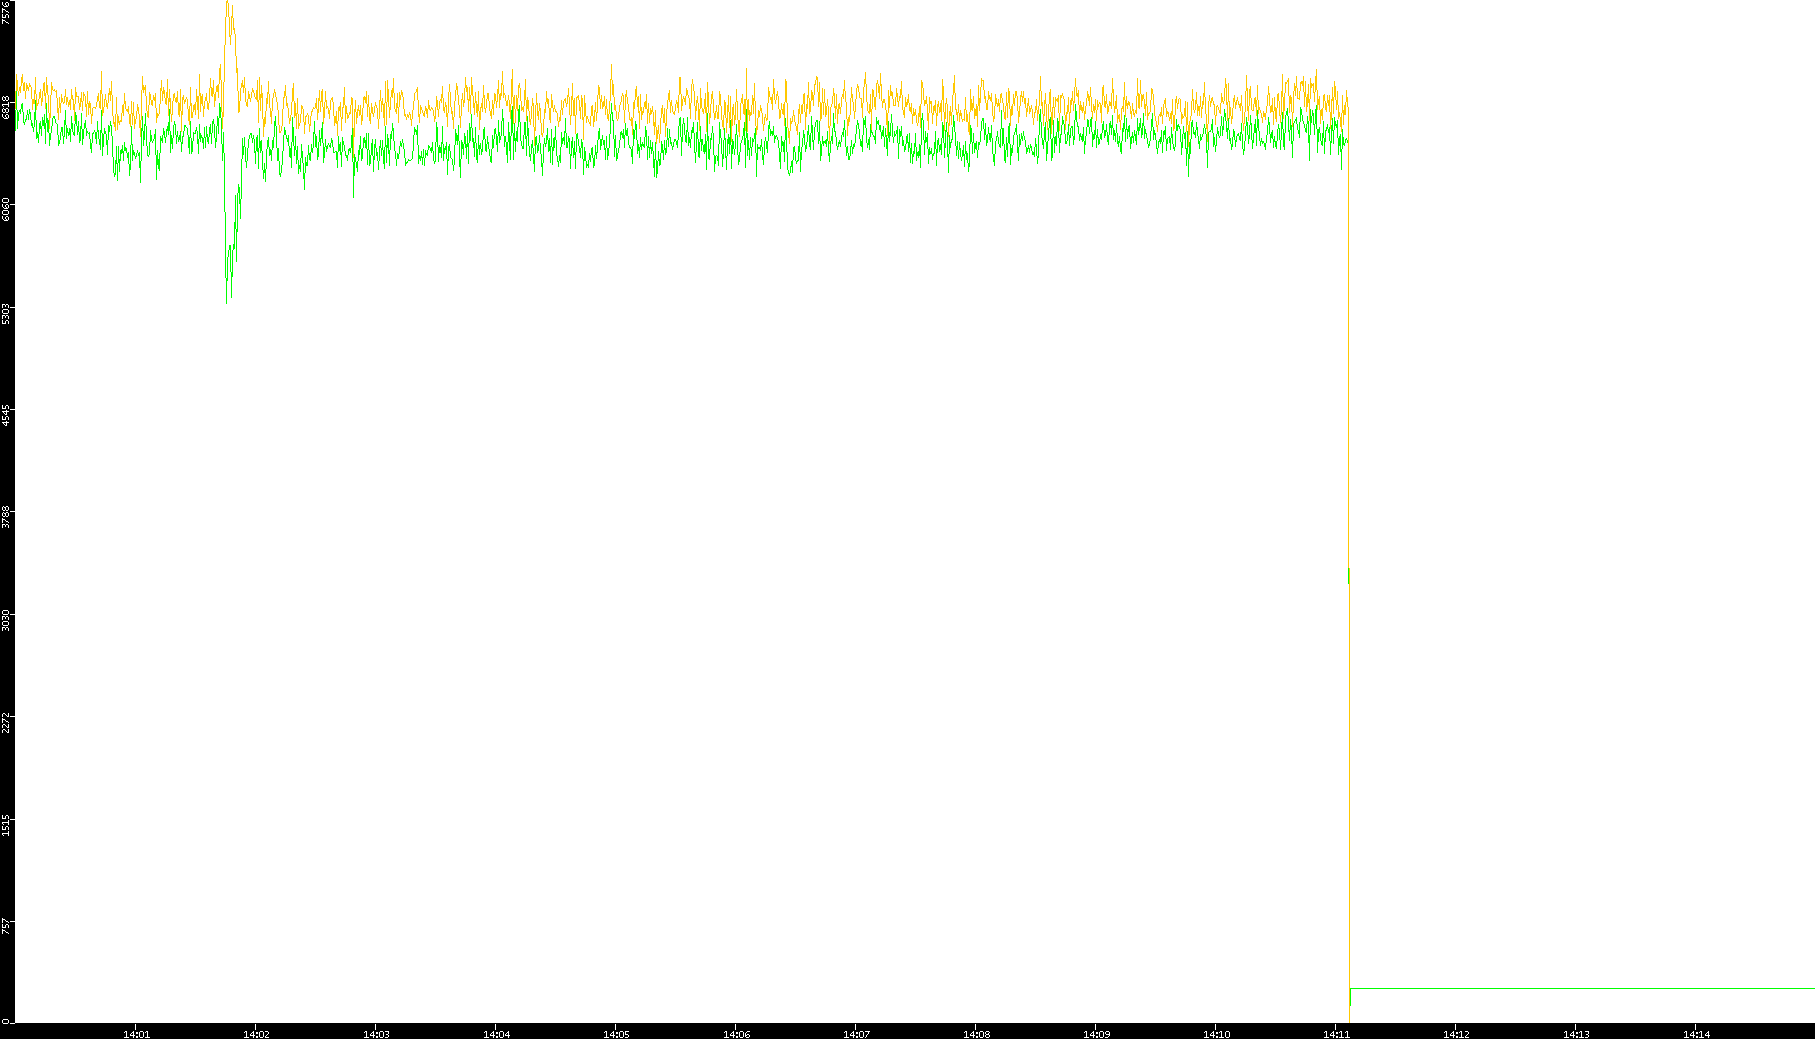1815x1039 pixels.
Task: Select the 3788 y-axis value label
Action: 7,517
